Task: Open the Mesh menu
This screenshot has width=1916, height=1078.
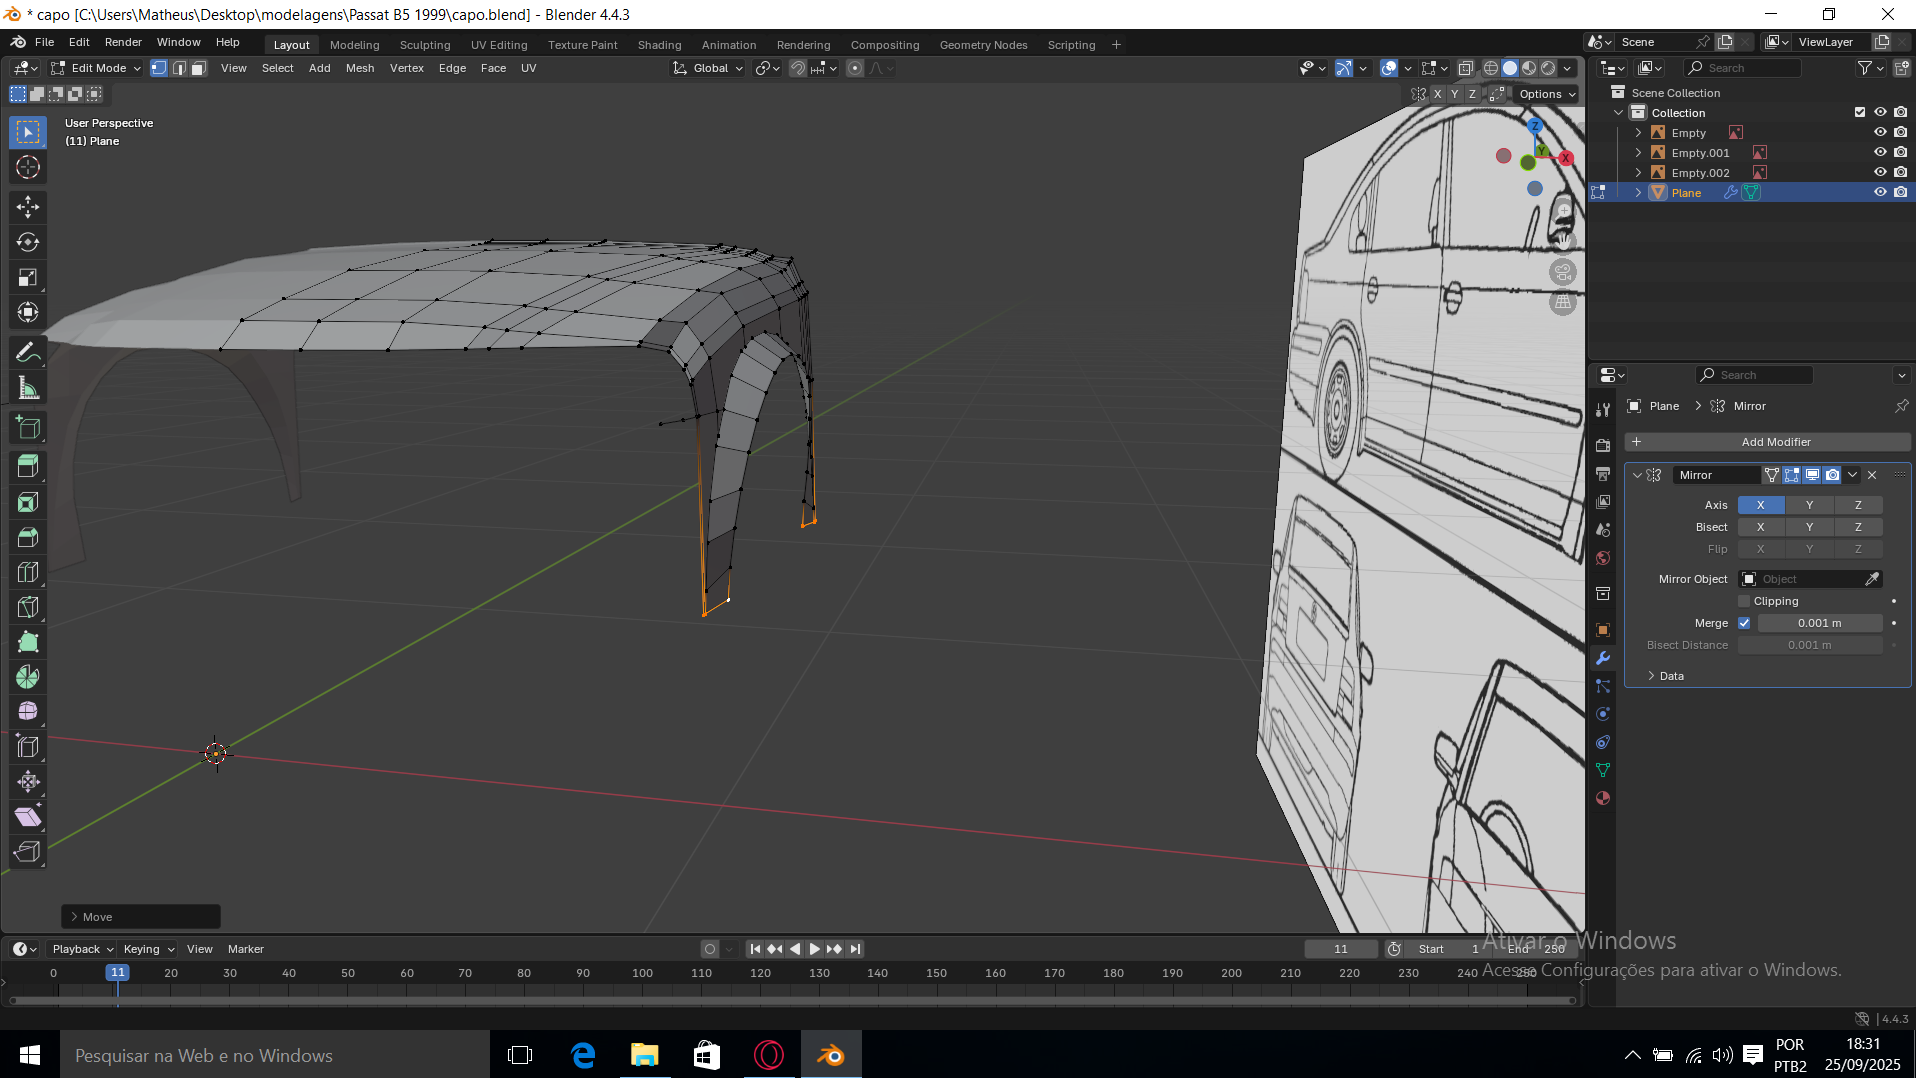Action: [360, 68]
